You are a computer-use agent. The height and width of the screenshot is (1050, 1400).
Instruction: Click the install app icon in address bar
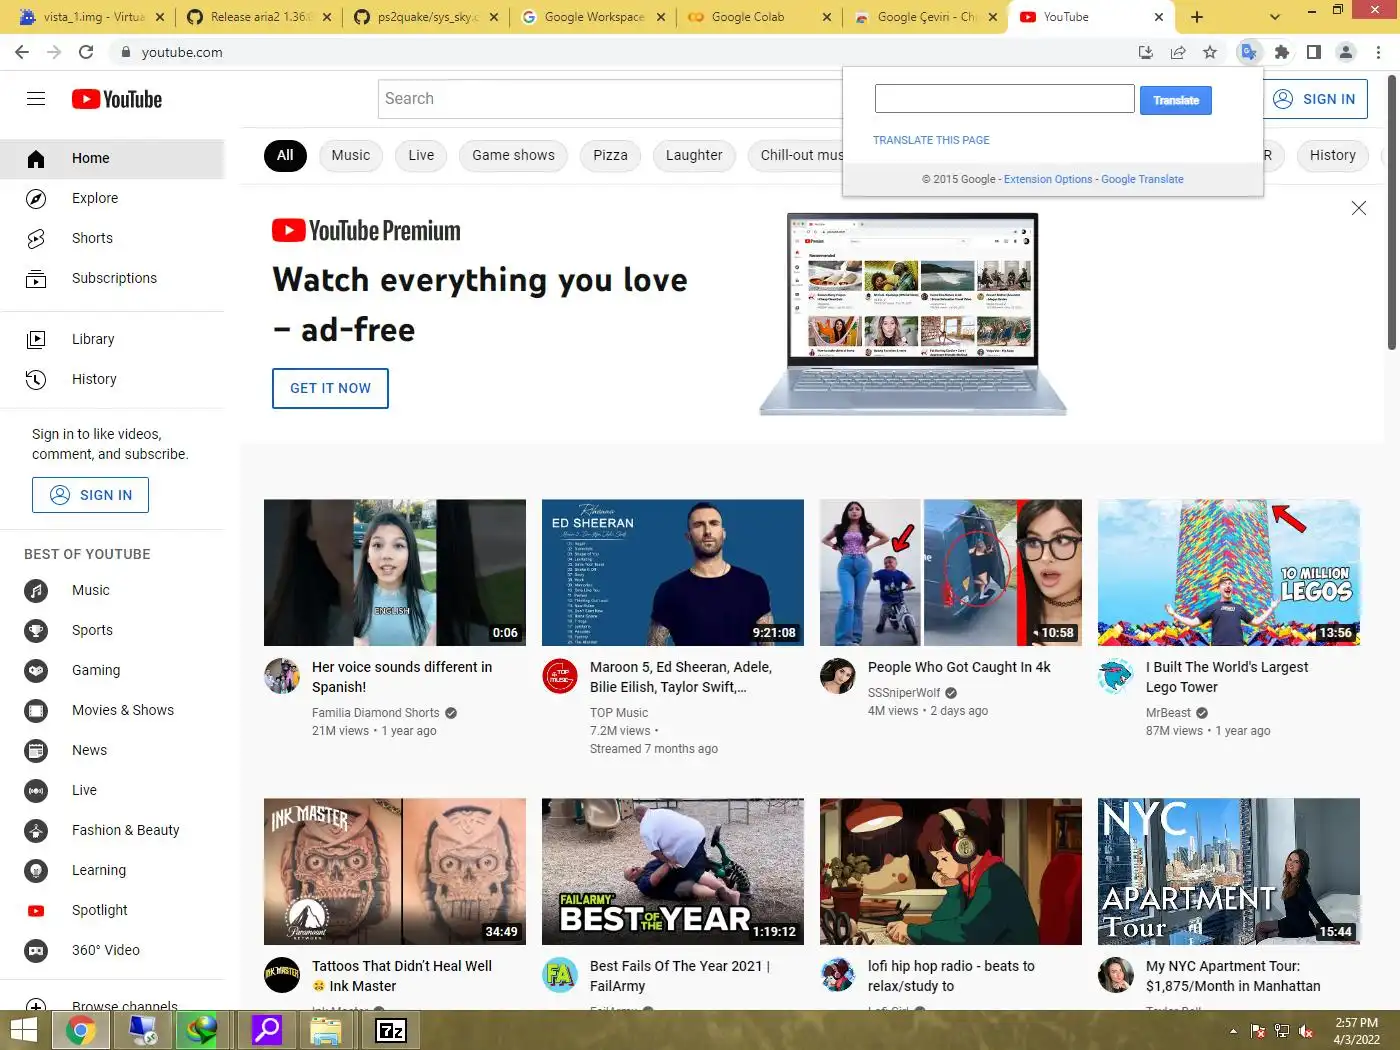(1146, 52)
